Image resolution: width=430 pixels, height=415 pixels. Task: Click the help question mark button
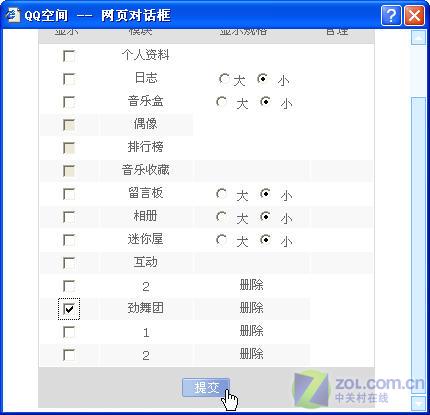click(x=391, y=16)
